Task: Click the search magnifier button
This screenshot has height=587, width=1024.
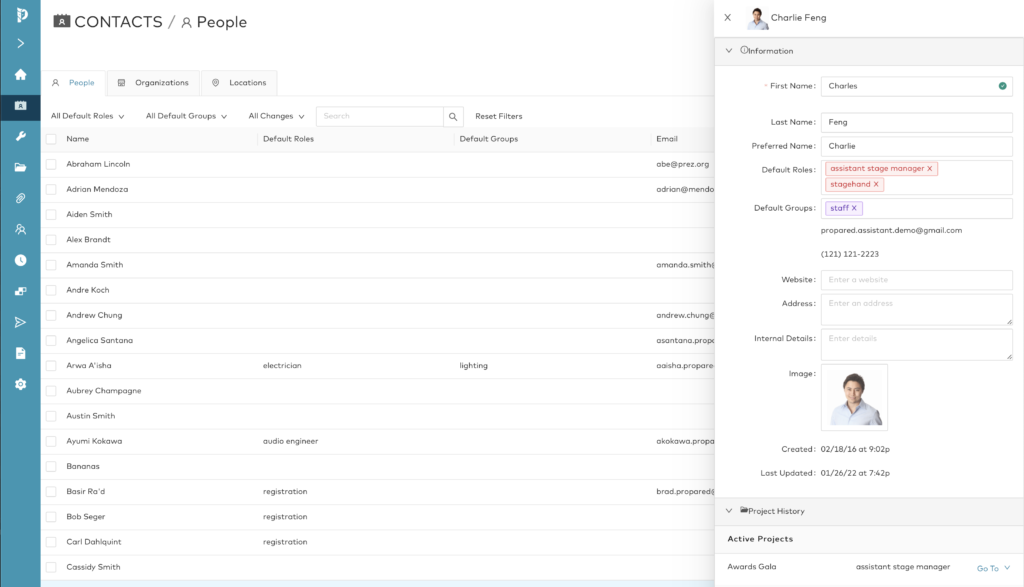Action: (x=454, y=116)
